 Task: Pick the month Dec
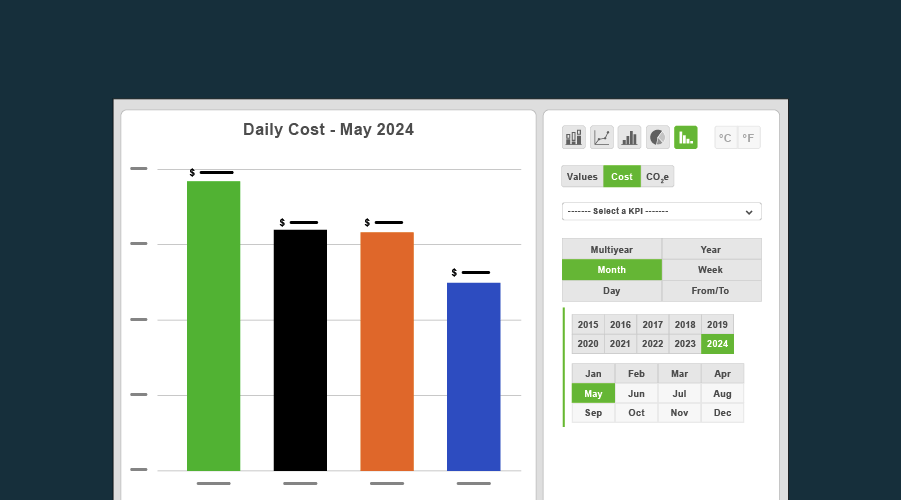click(x=722, y=413)
